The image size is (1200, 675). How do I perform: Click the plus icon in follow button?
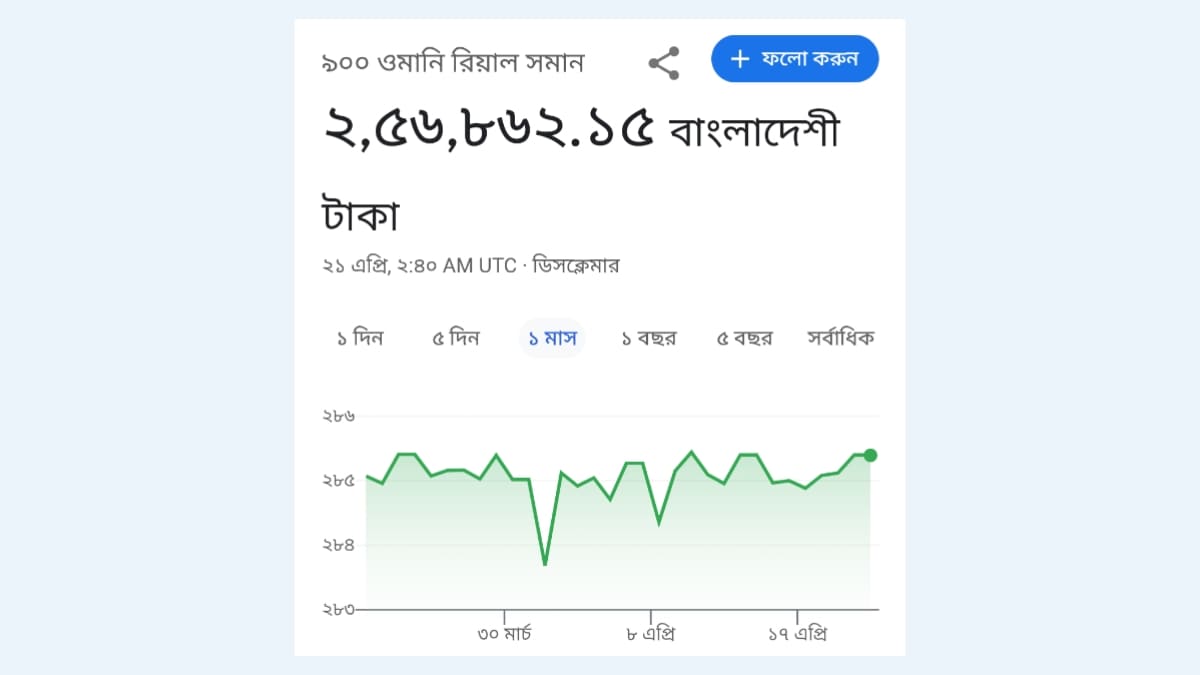click(739, 59)
